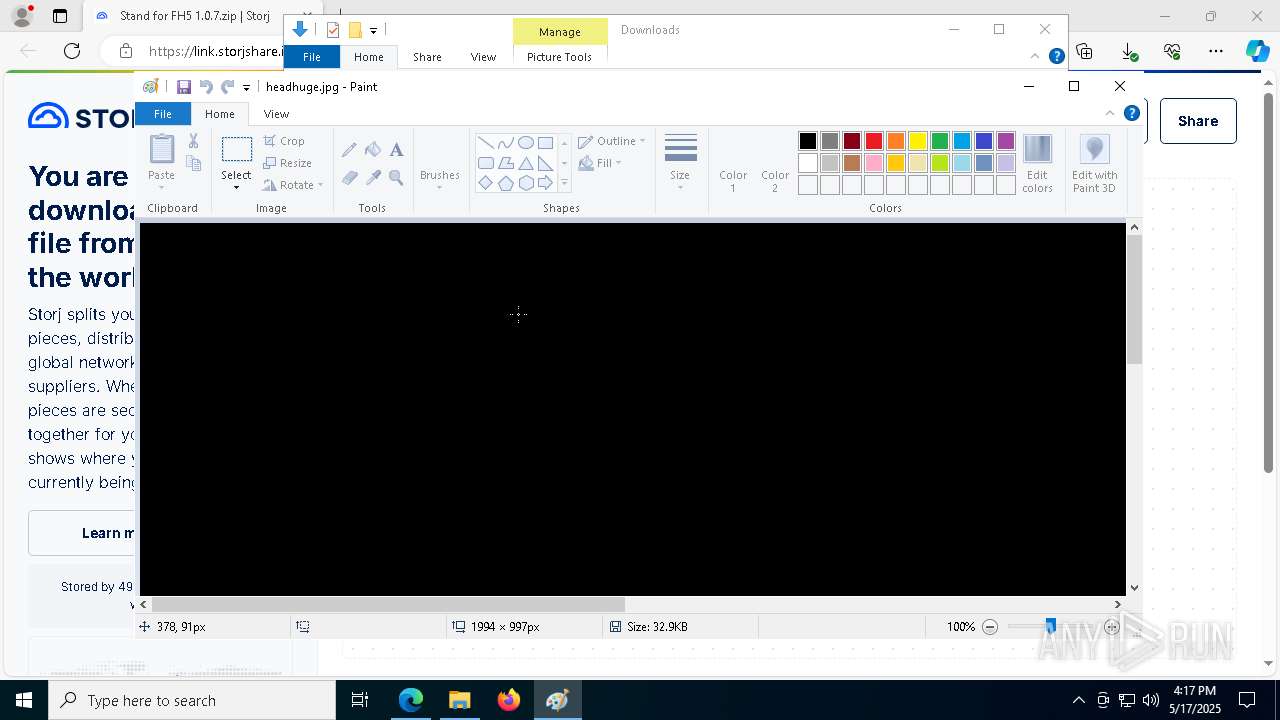Pick the red color swatch

[874, 141]
